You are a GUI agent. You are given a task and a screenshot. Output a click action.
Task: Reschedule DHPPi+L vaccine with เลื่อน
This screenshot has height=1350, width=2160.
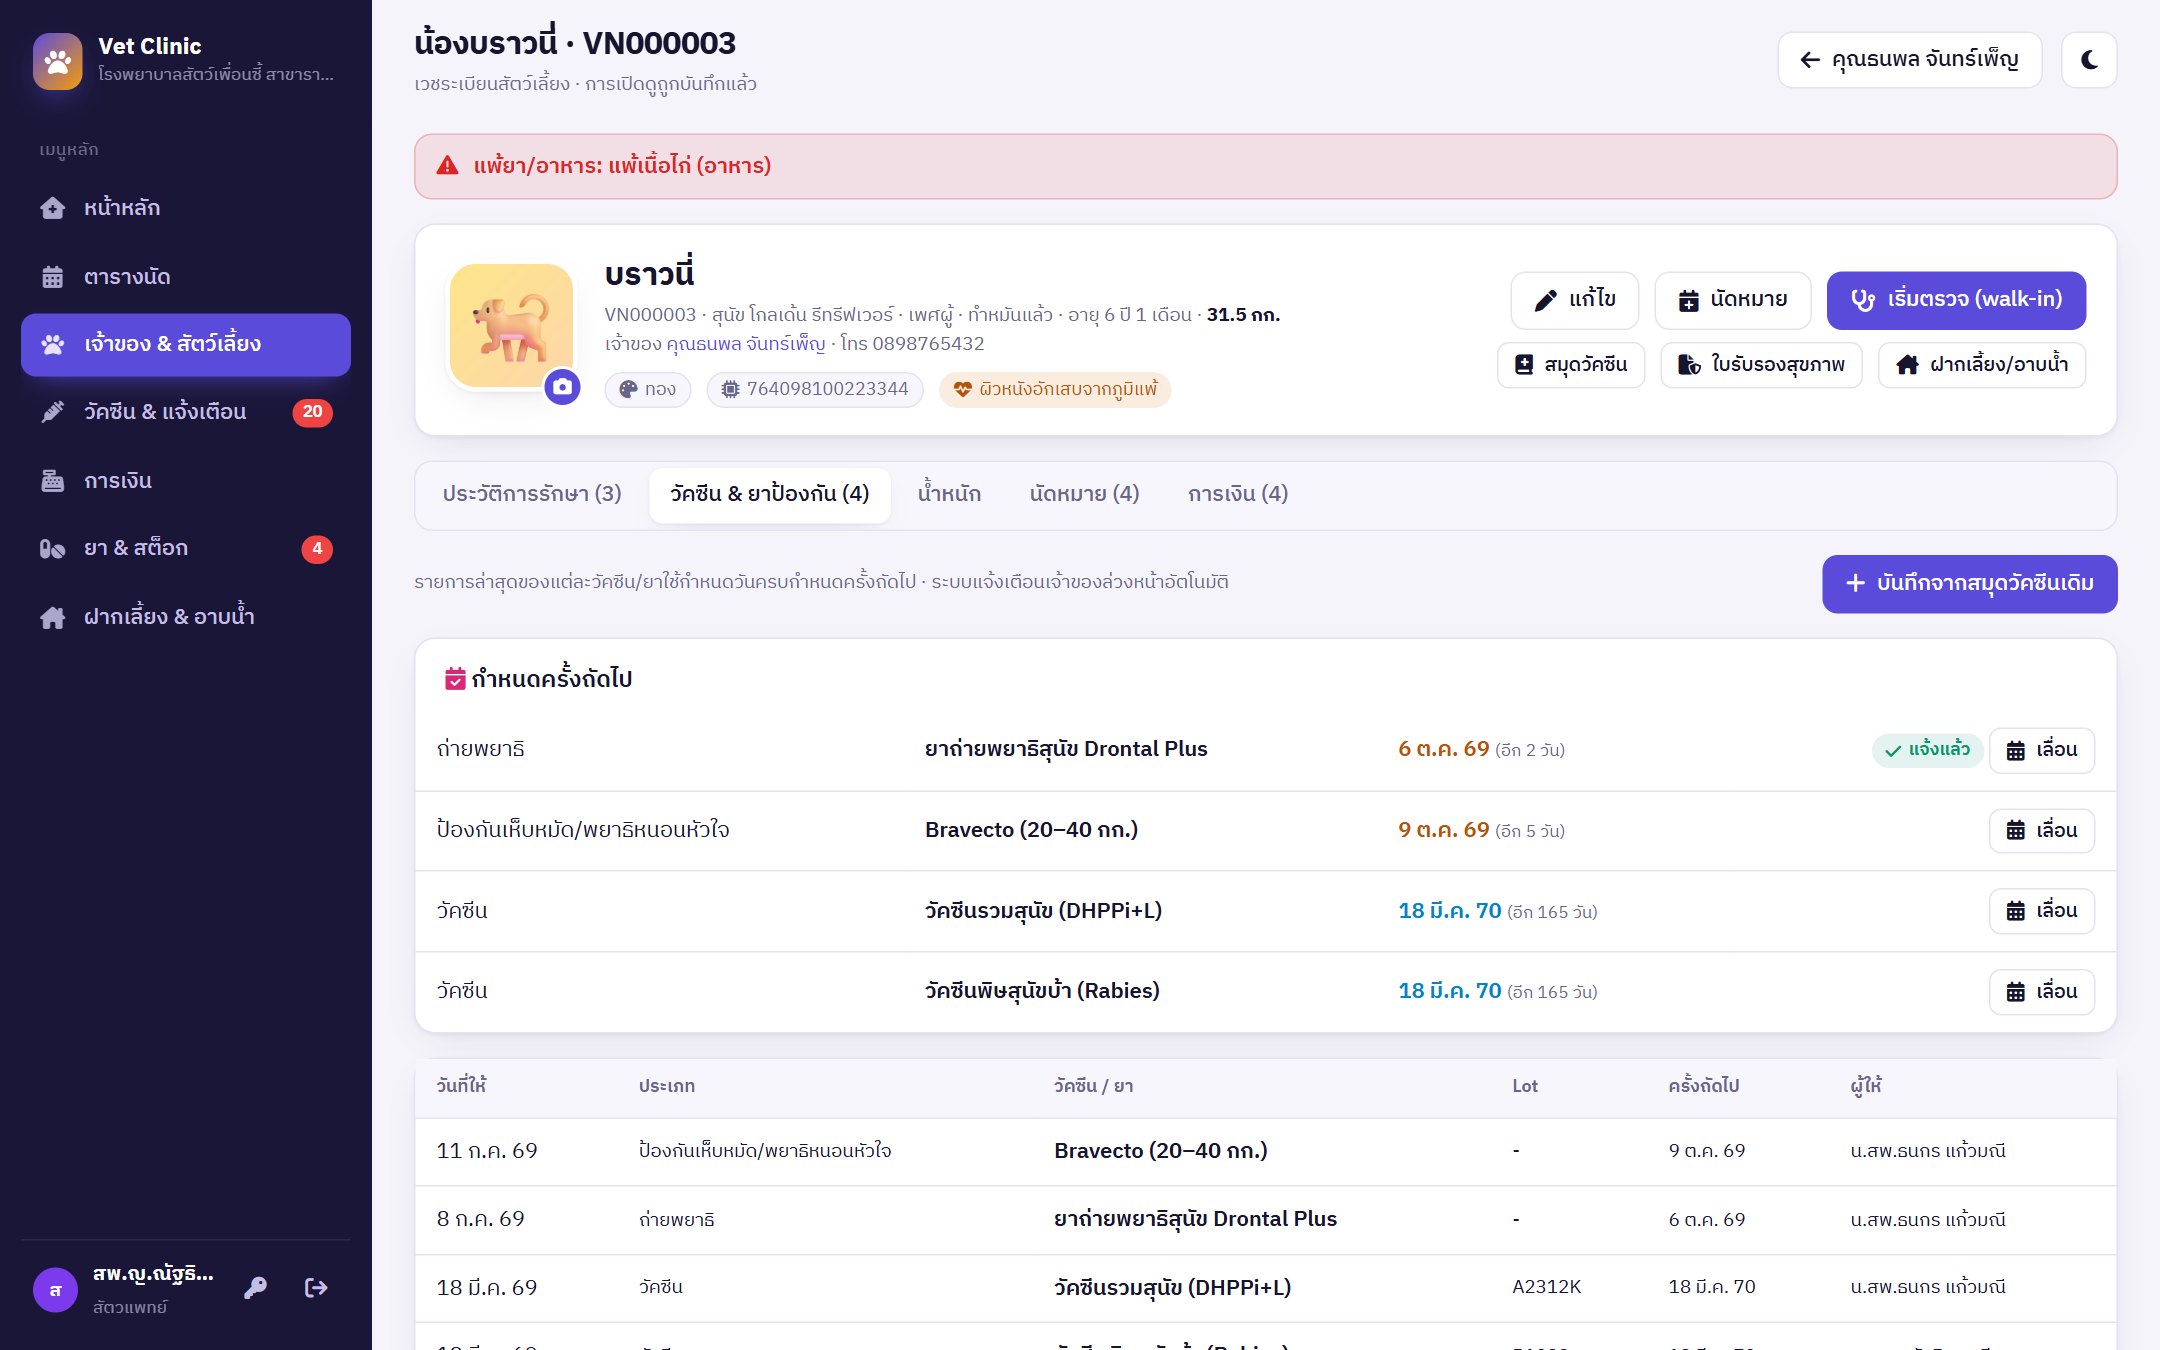coord(2041,911)
